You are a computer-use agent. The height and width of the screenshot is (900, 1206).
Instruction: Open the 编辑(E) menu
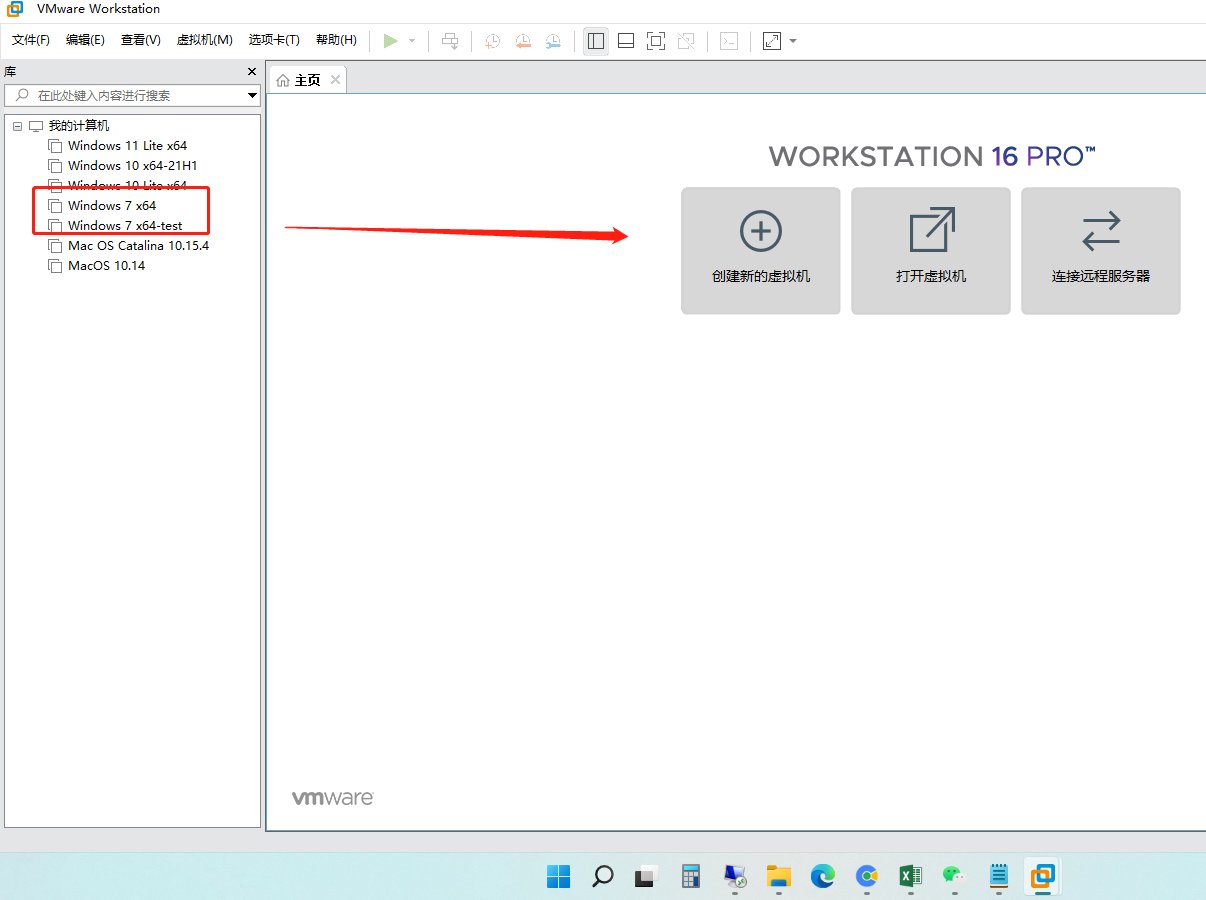coord(85,40)
